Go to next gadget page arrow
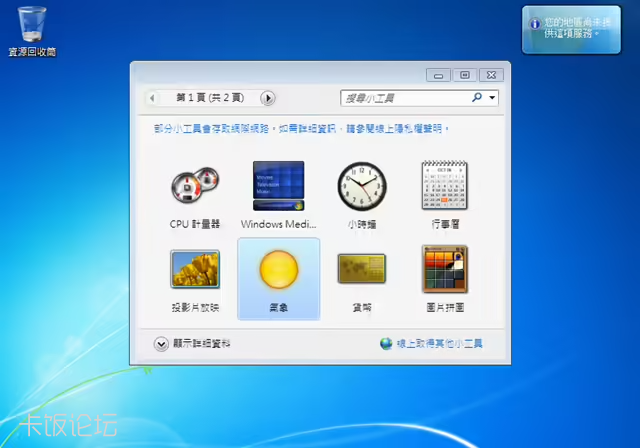The width and height of the screenshot is (640, 448). [268, 98]
